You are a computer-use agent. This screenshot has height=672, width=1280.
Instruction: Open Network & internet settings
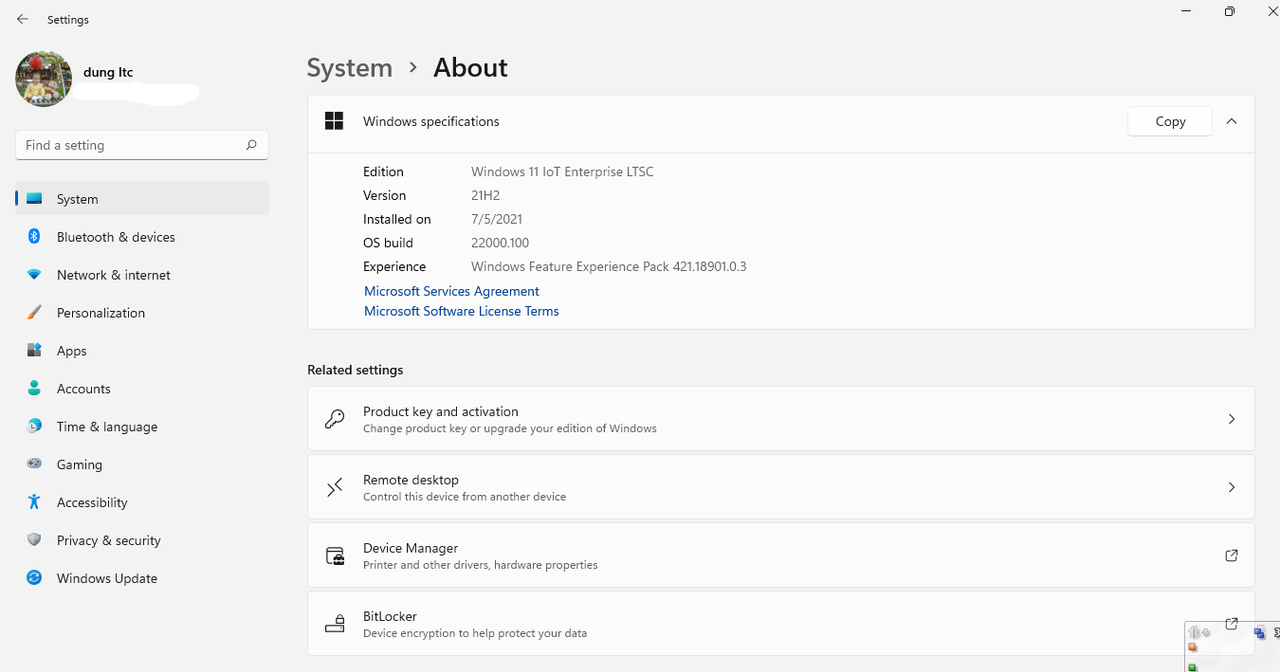[113, 275]
